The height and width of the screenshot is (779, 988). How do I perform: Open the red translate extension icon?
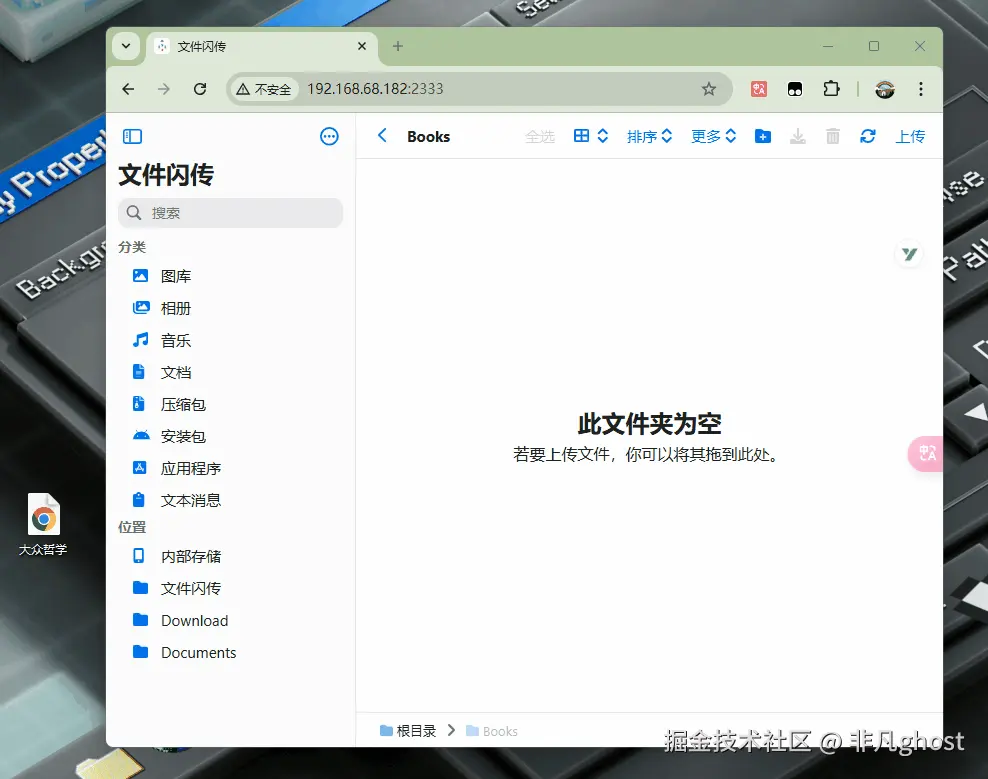point(759,89)
